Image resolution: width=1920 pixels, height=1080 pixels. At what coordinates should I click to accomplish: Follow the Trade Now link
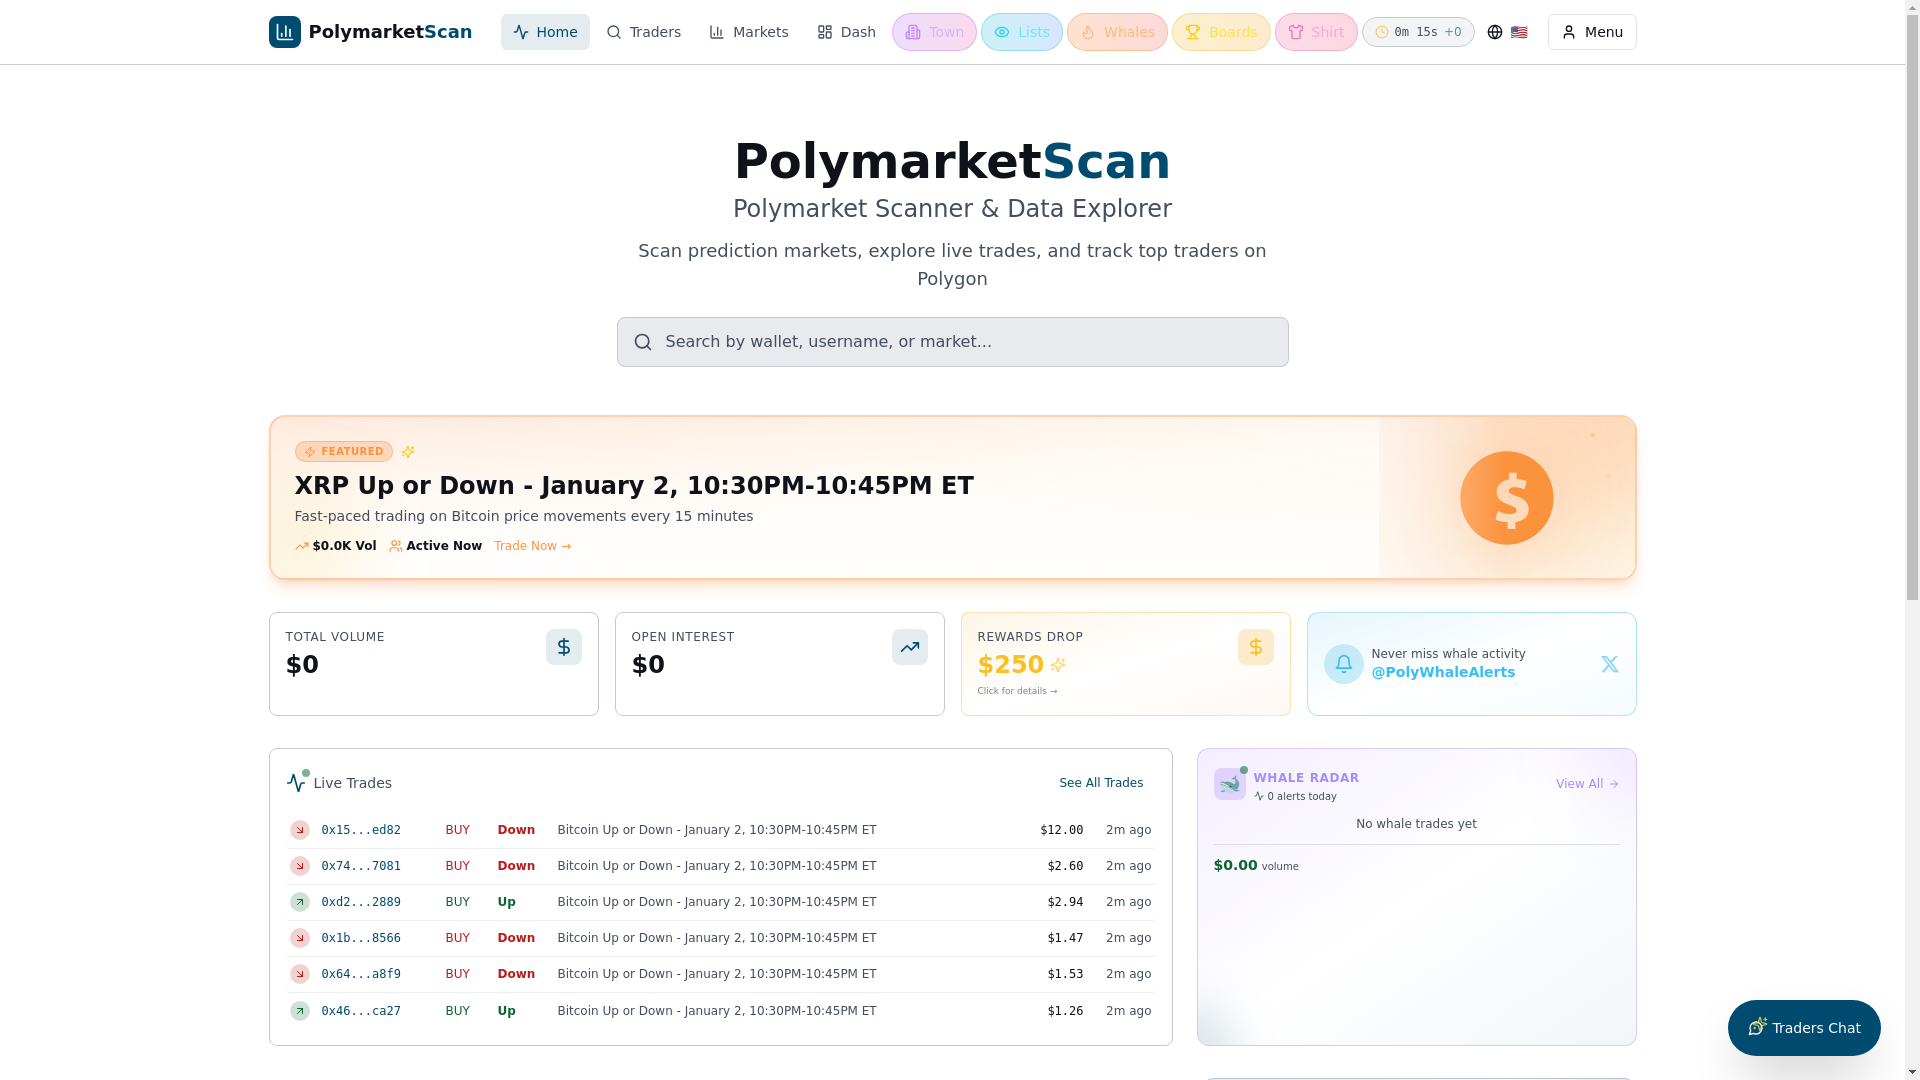click(x=532, y=546)
